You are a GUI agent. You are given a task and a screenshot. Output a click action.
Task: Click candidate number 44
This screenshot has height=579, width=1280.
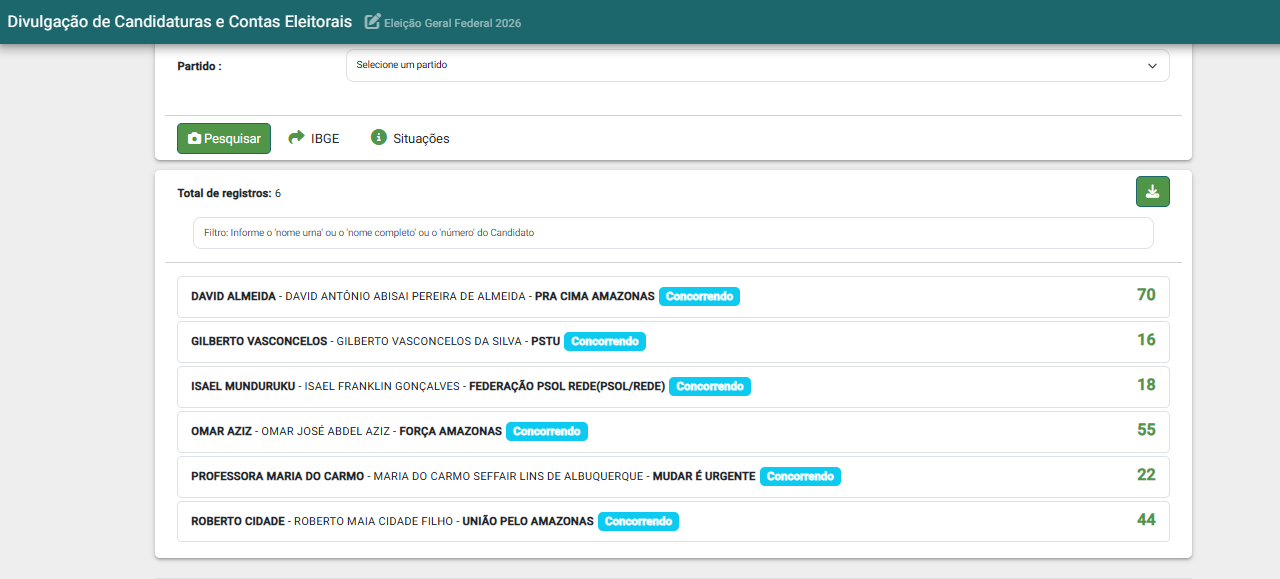pos(1146,520)
